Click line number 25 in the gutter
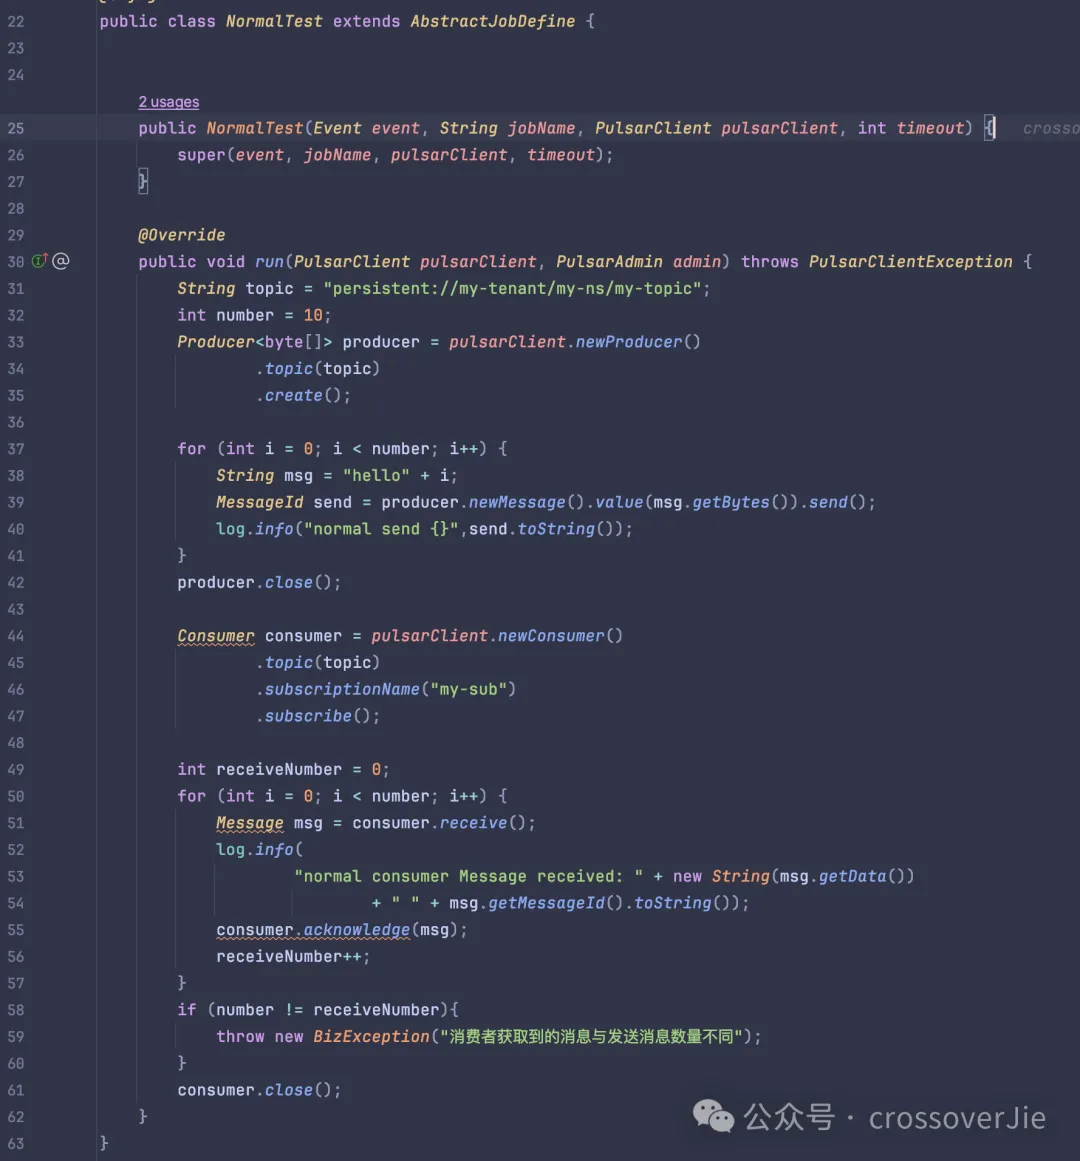Screen dimensions: 1080x1161 click(x=16, y=128)
